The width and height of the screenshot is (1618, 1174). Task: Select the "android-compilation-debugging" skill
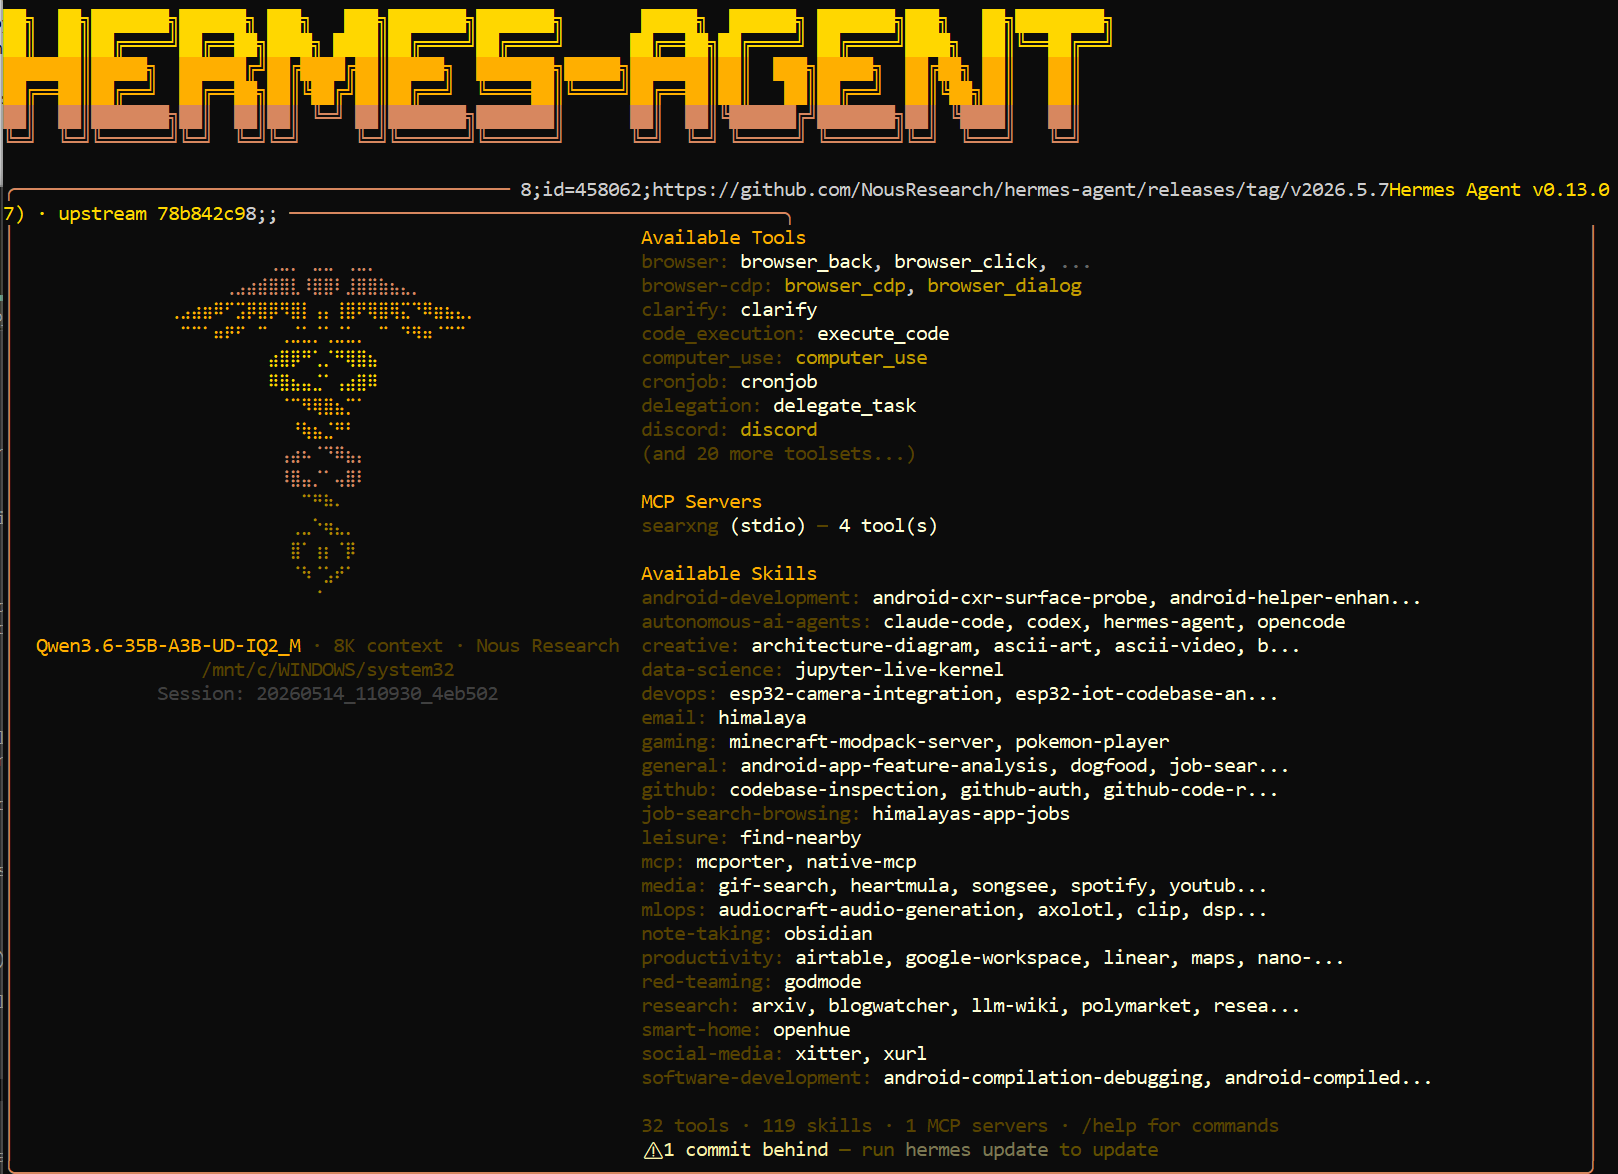[x=1043, y=1078]
